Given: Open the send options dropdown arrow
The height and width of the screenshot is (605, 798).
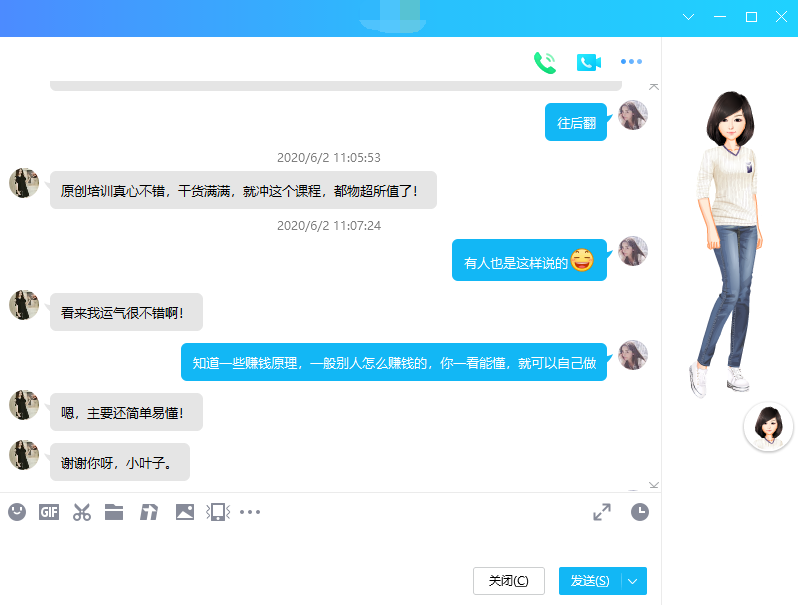Looking at the screenshot, I should 634,581.
